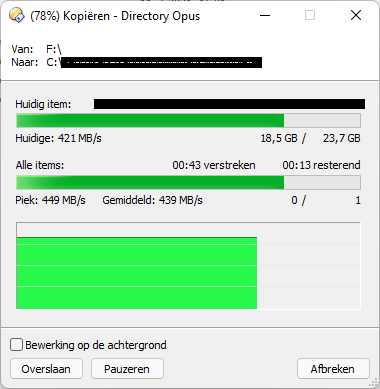Cancel copy with Afbreken button
380x389 pixels.
point(333,369)
